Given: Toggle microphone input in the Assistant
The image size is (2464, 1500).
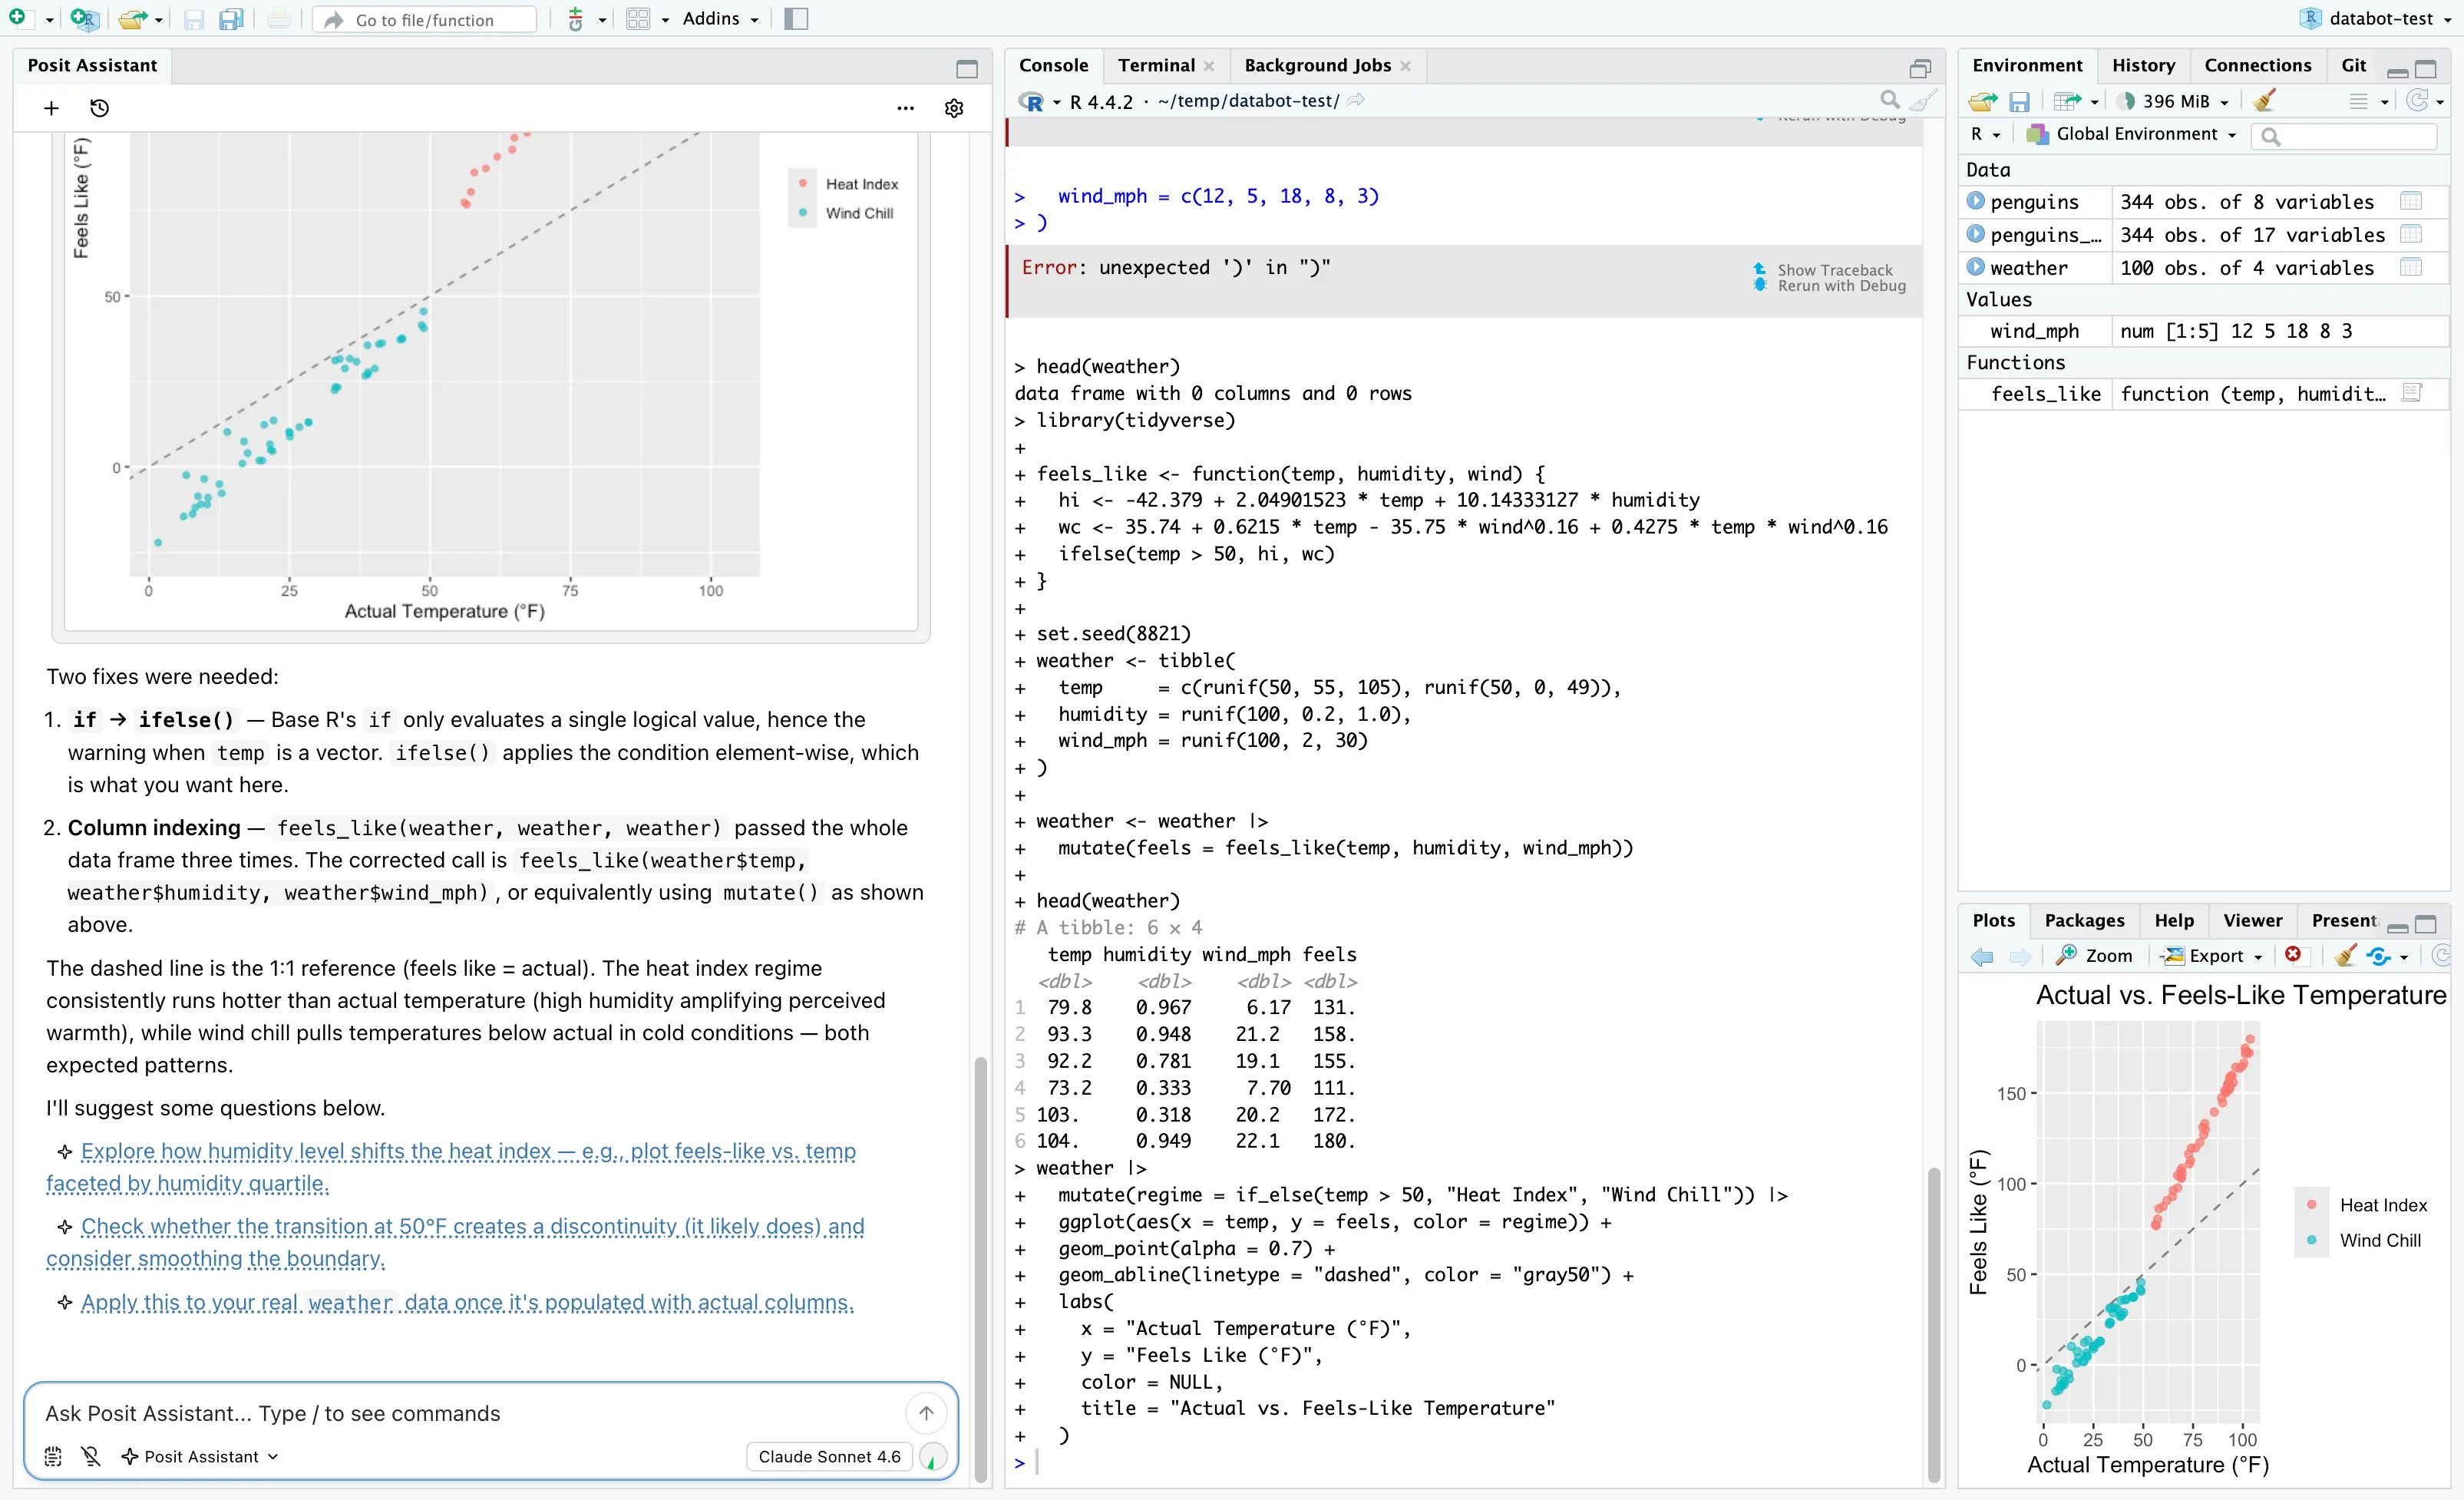Looking at the screenshot, I should pyautogui.click(x=91, y=1456).
